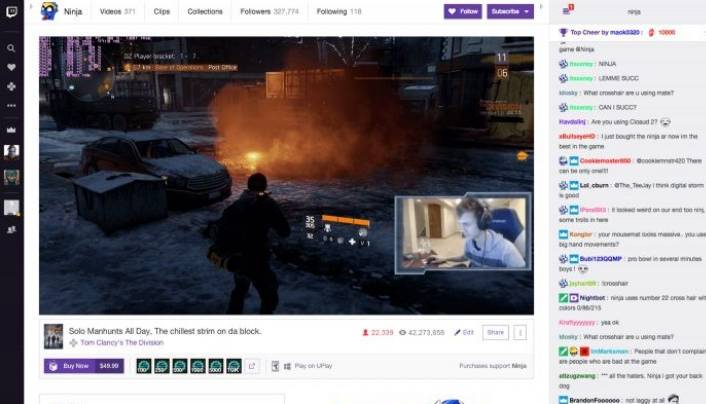This screenshot has width=706, height=404.
Task: Click the red viewer count icon
Action: 365,333
